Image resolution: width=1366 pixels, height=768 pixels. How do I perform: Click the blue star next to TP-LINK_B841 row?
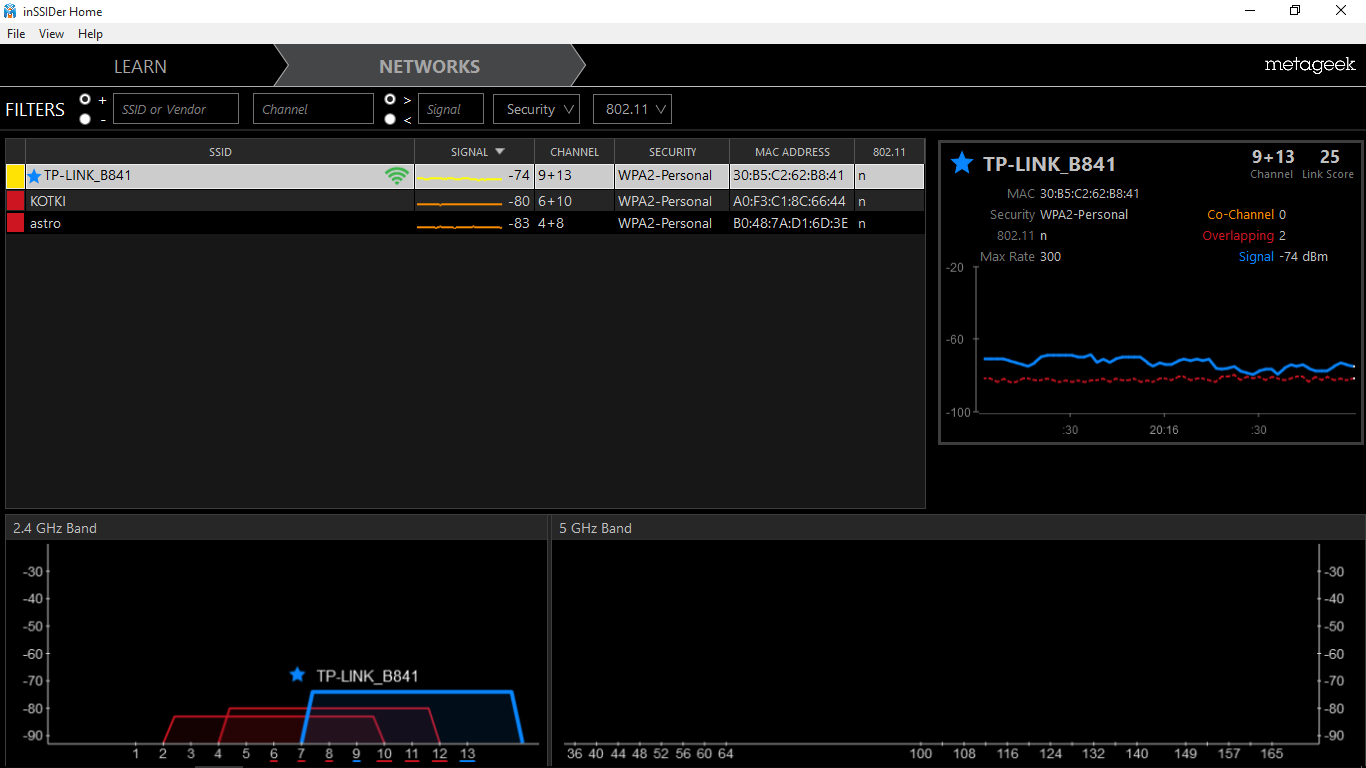pyautogui.click(x=35, y=176)
